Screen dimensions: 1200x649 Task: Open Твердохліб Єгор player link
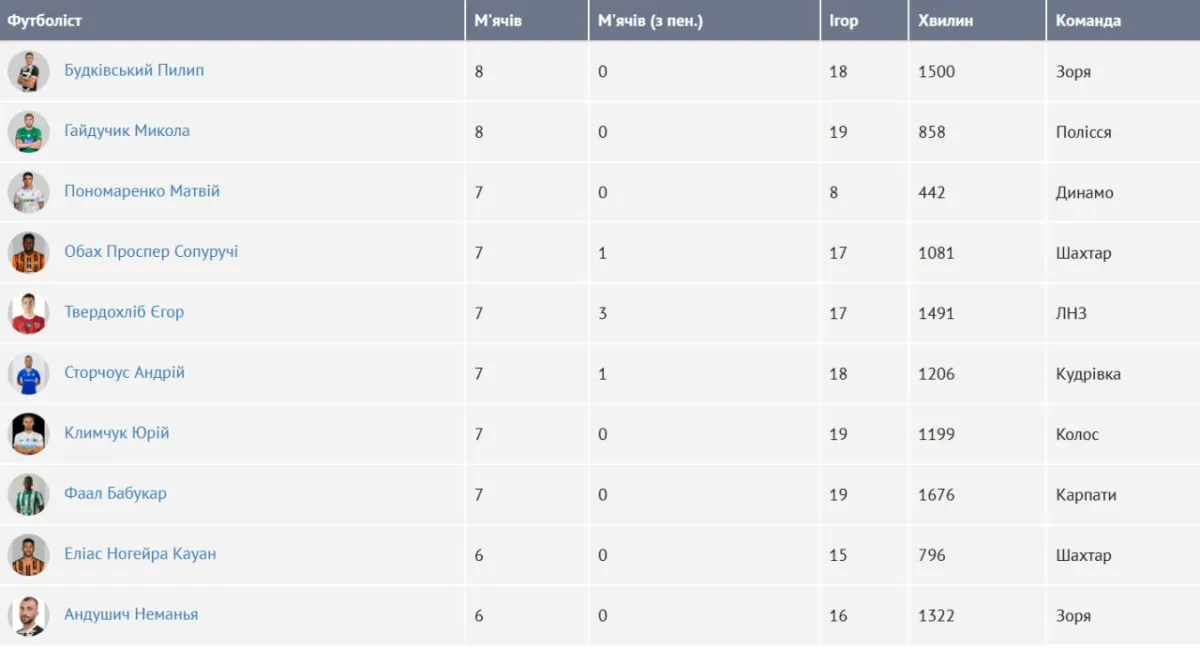pyautogui.click(x=124, y=312)
